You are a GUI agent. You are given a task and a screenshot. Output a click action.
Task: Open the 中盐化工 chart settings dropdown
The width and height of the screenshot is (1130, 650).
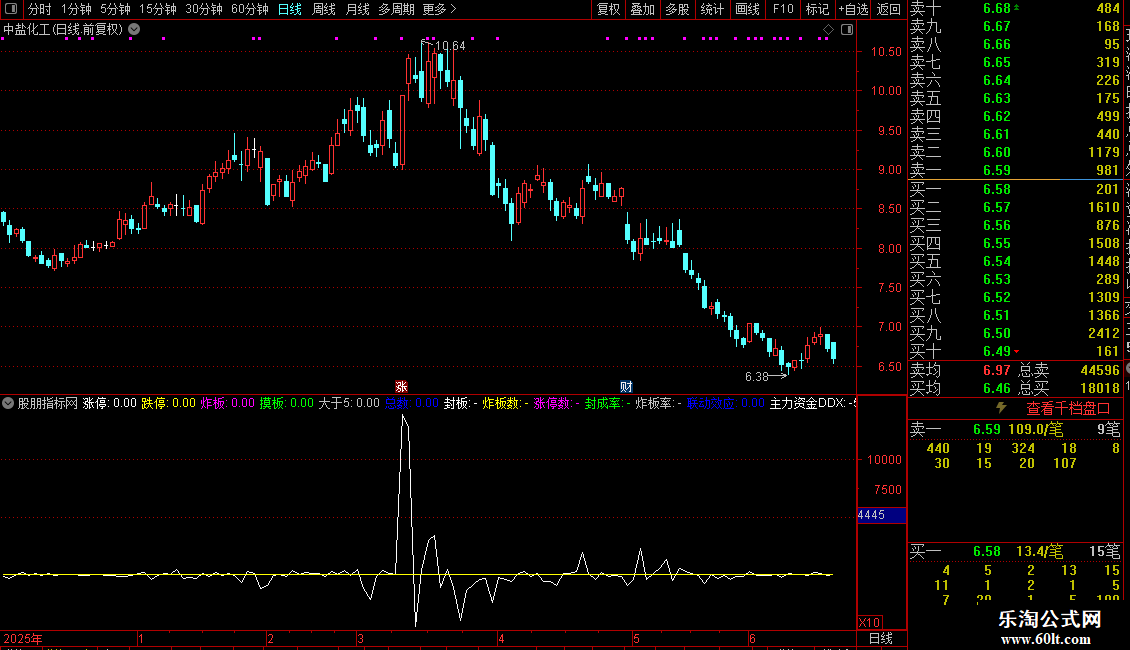coord(134,30)
